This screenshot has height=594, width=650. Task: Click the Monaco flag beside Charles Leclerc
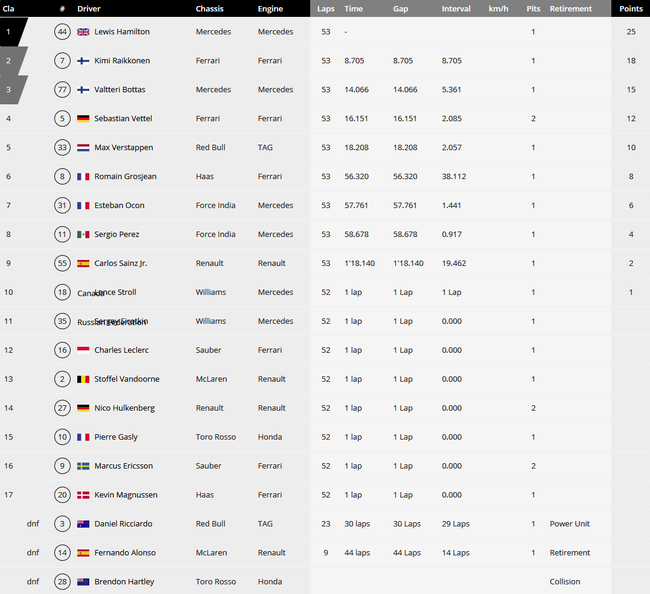tap(83, 351)
